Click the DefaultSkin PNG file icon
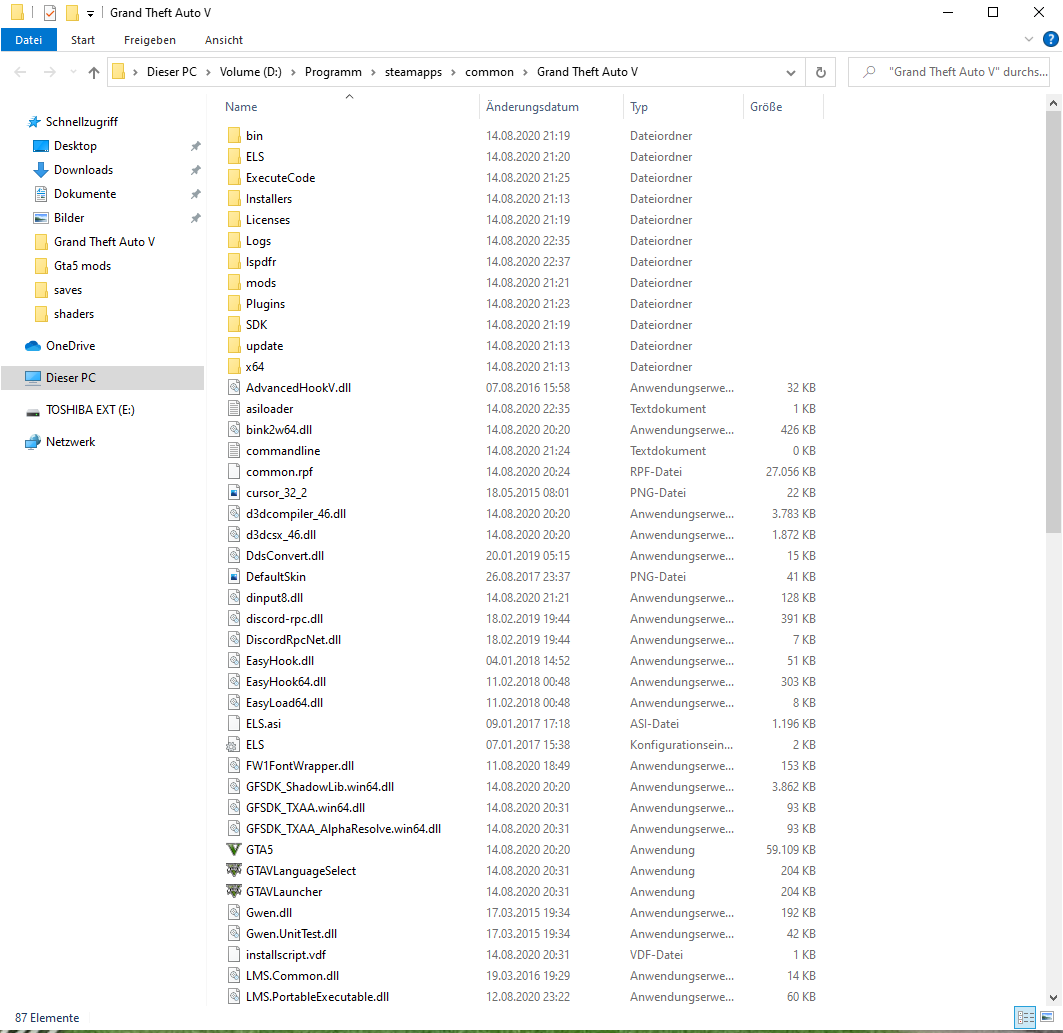This screenshot has width=1063, height=1033. point(234,577)
